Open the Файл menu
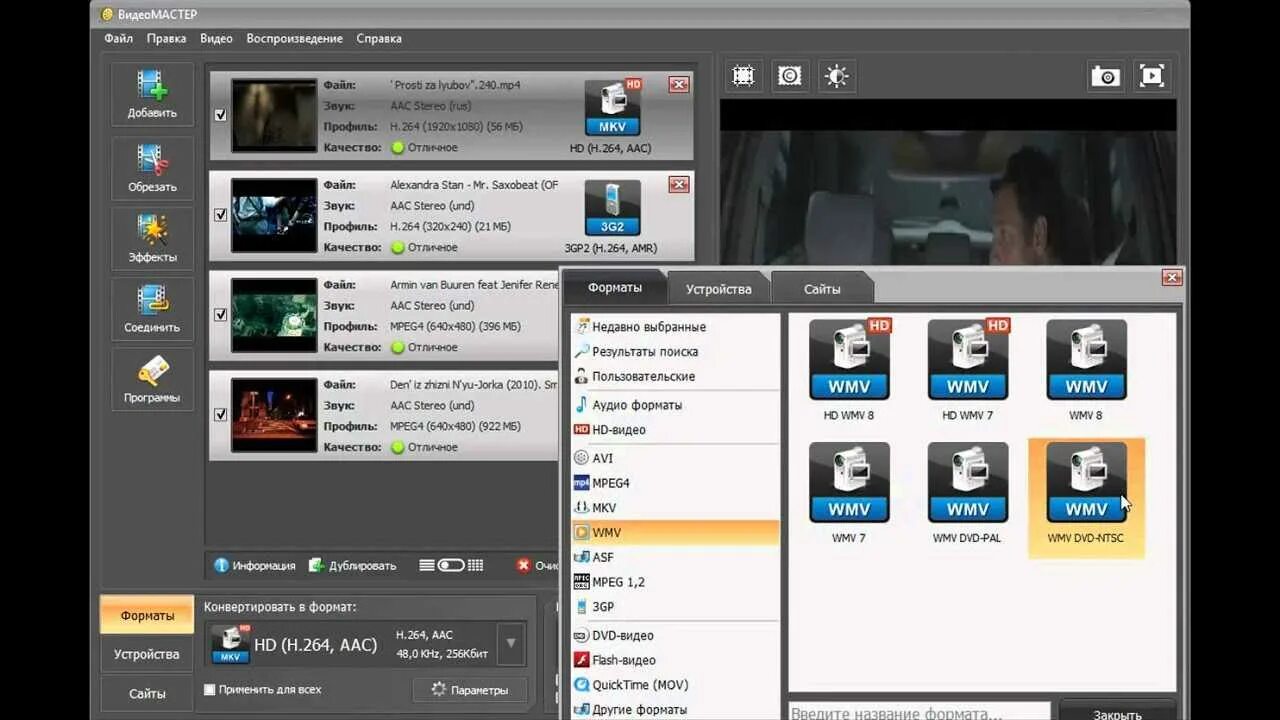This screenshot has width=1280, height=720. click(118, 38)
